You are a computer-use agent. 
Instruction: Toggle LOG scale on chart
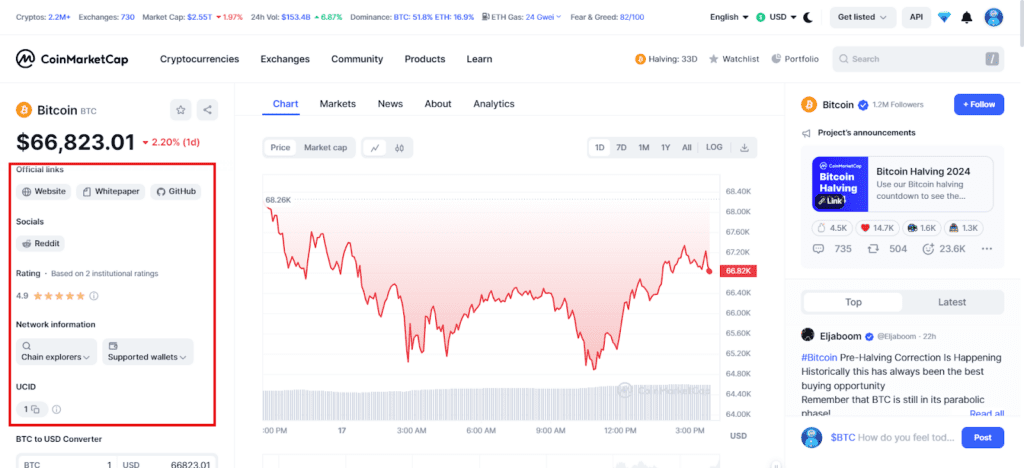(x=714, y=148)
